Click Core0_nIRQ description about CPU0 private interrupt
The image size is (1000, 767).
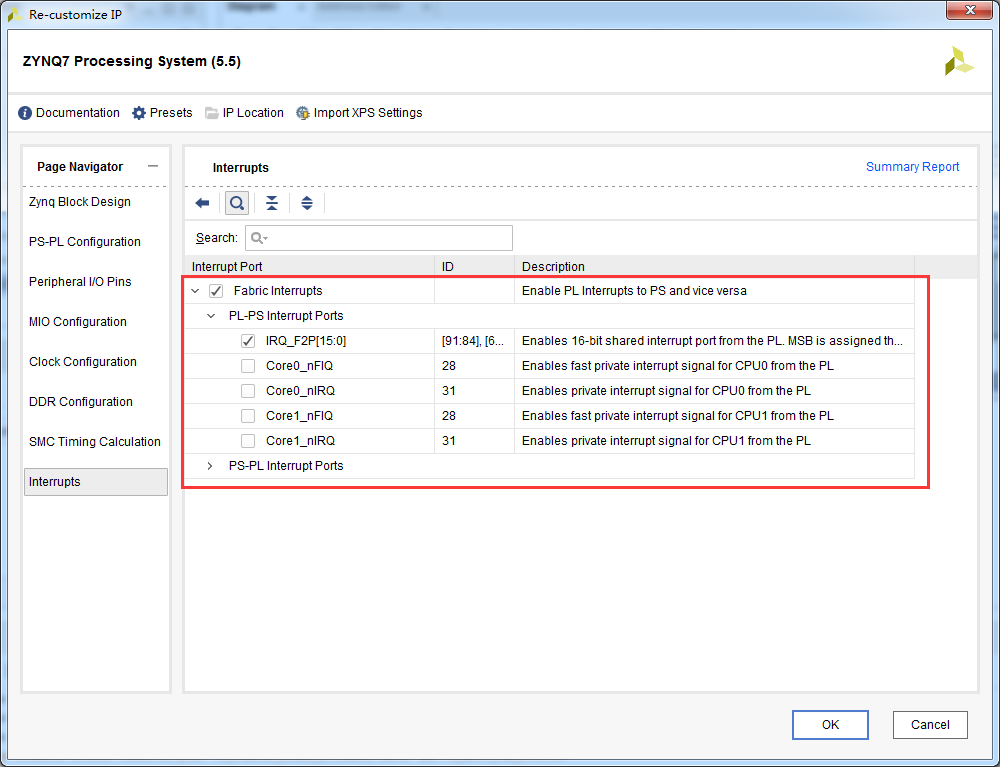point(666,391)
